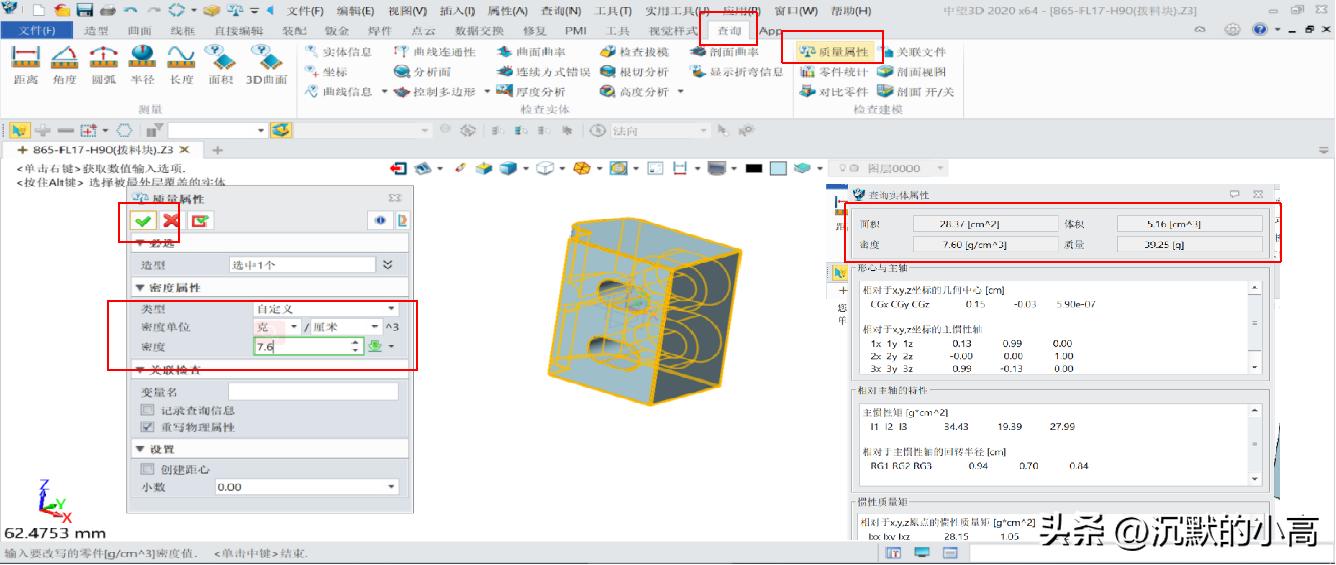Image resolution: width=1336 pixels, height=565 pixels.
Task: Open the 关联文件 associated files tool
Action: click(x=911, y=52)
